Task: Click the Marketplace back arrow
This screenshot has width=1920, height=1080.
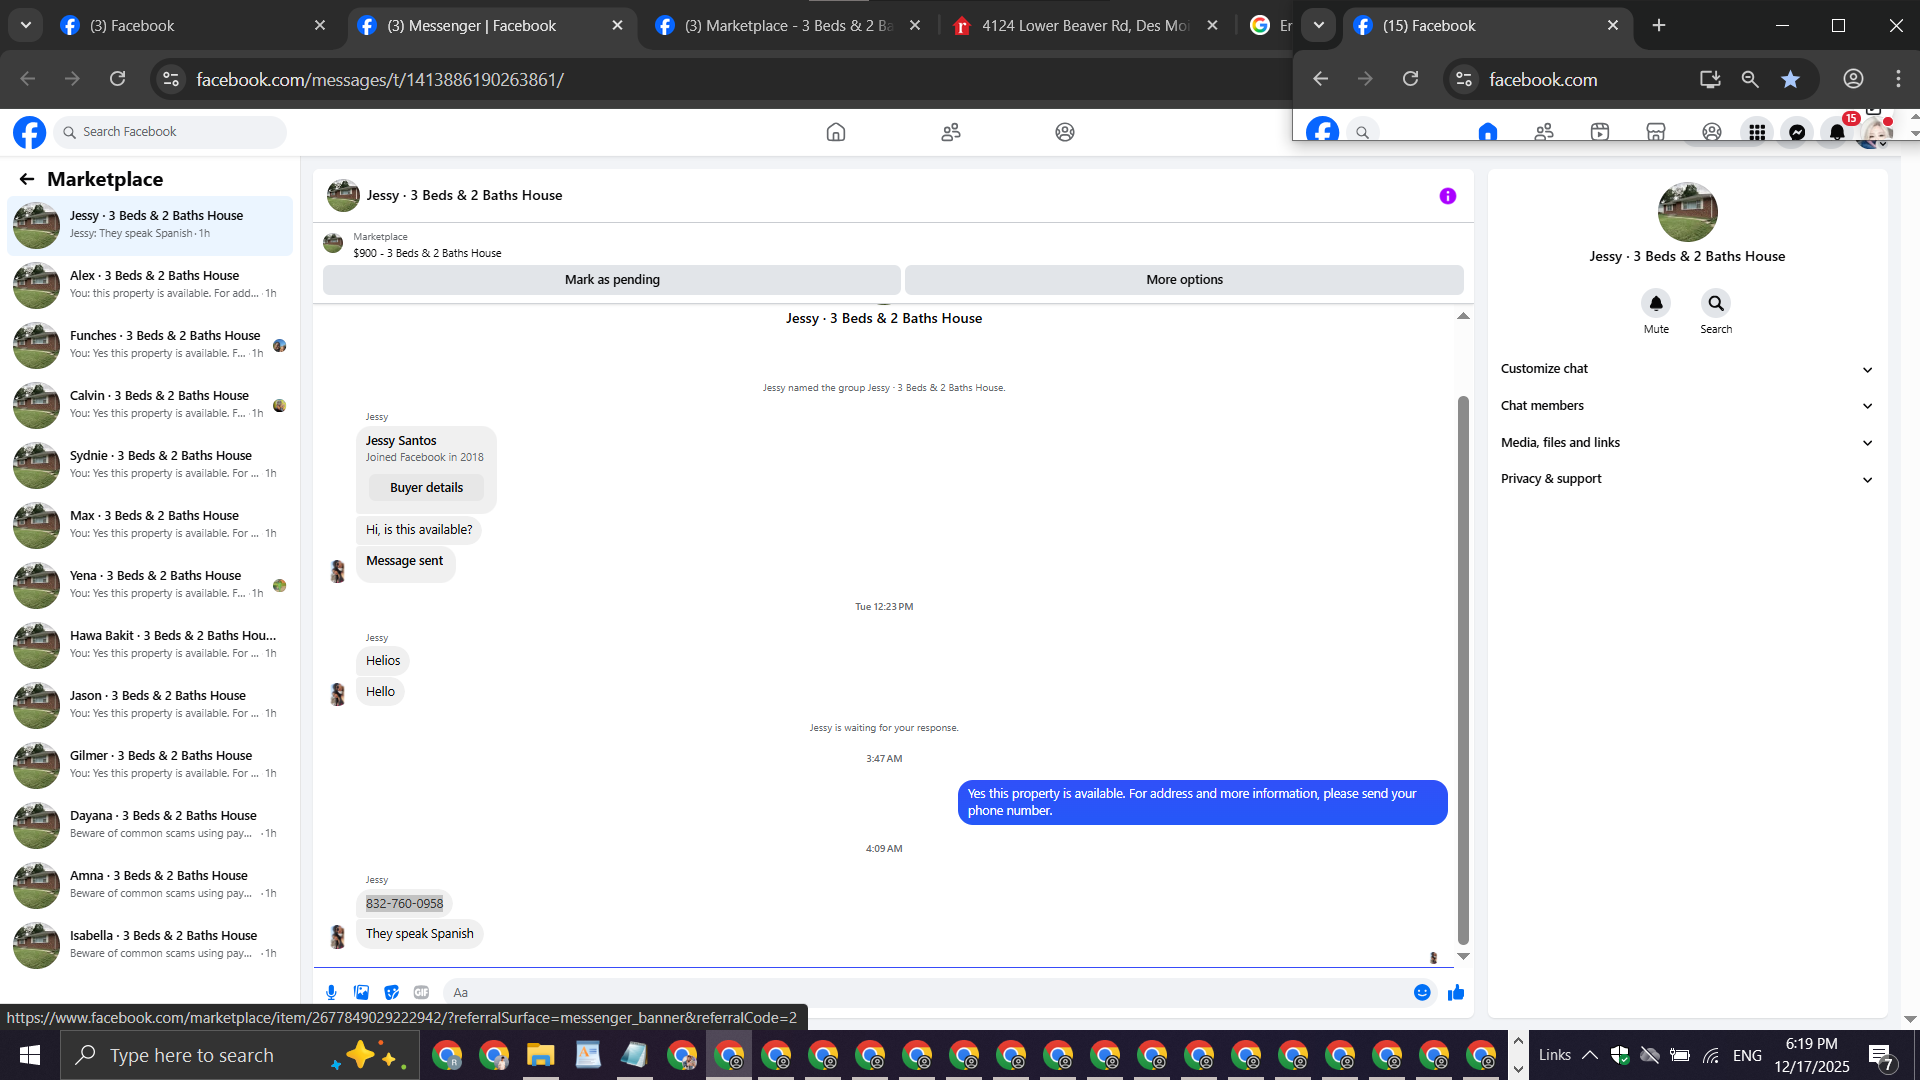Action: (27, 179)
